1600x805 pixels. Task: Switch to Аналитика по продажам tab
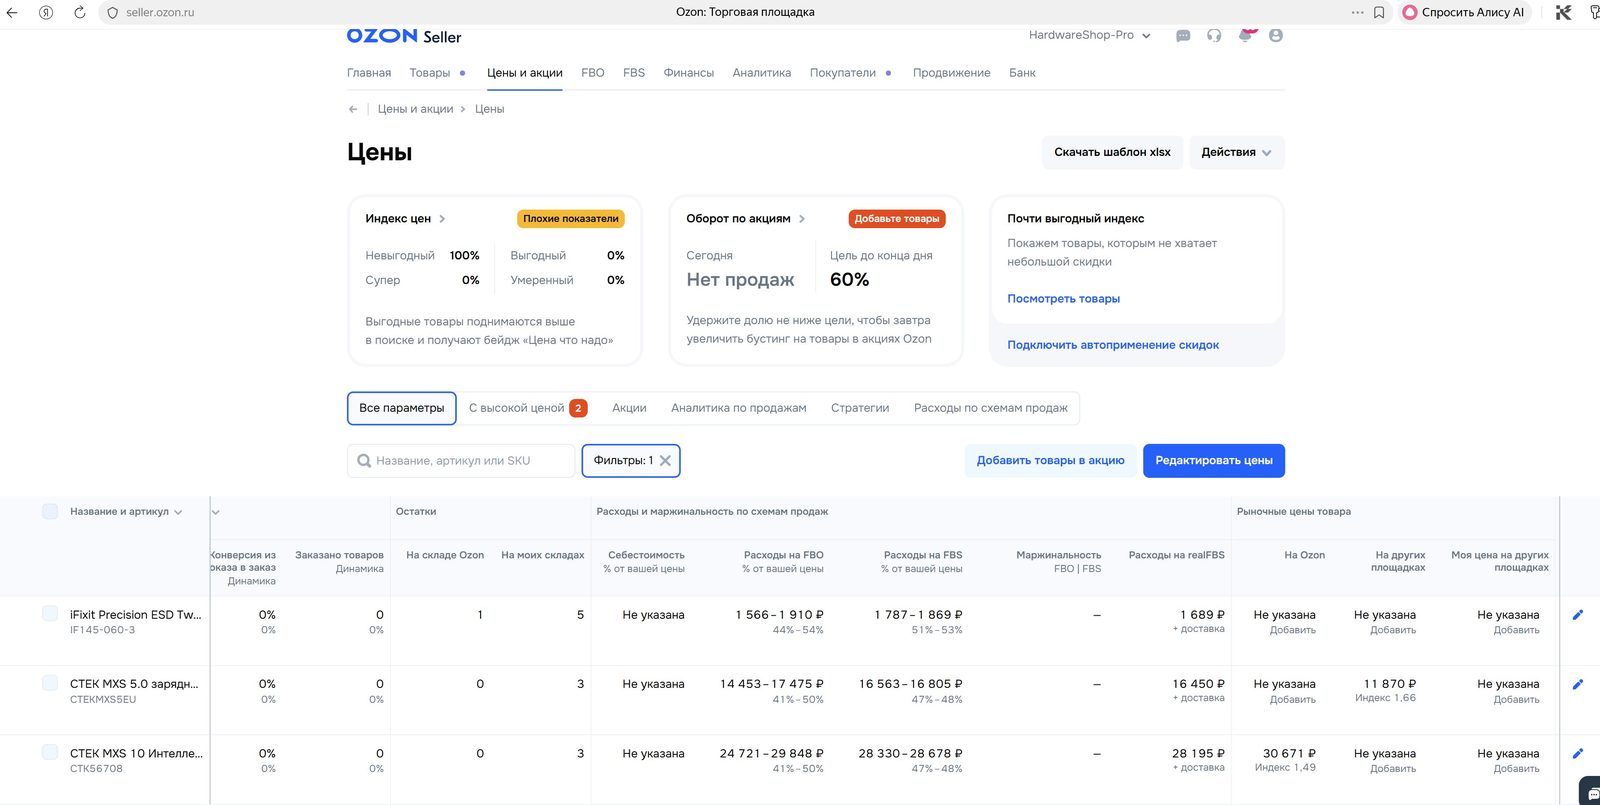[x=739, y=408]
